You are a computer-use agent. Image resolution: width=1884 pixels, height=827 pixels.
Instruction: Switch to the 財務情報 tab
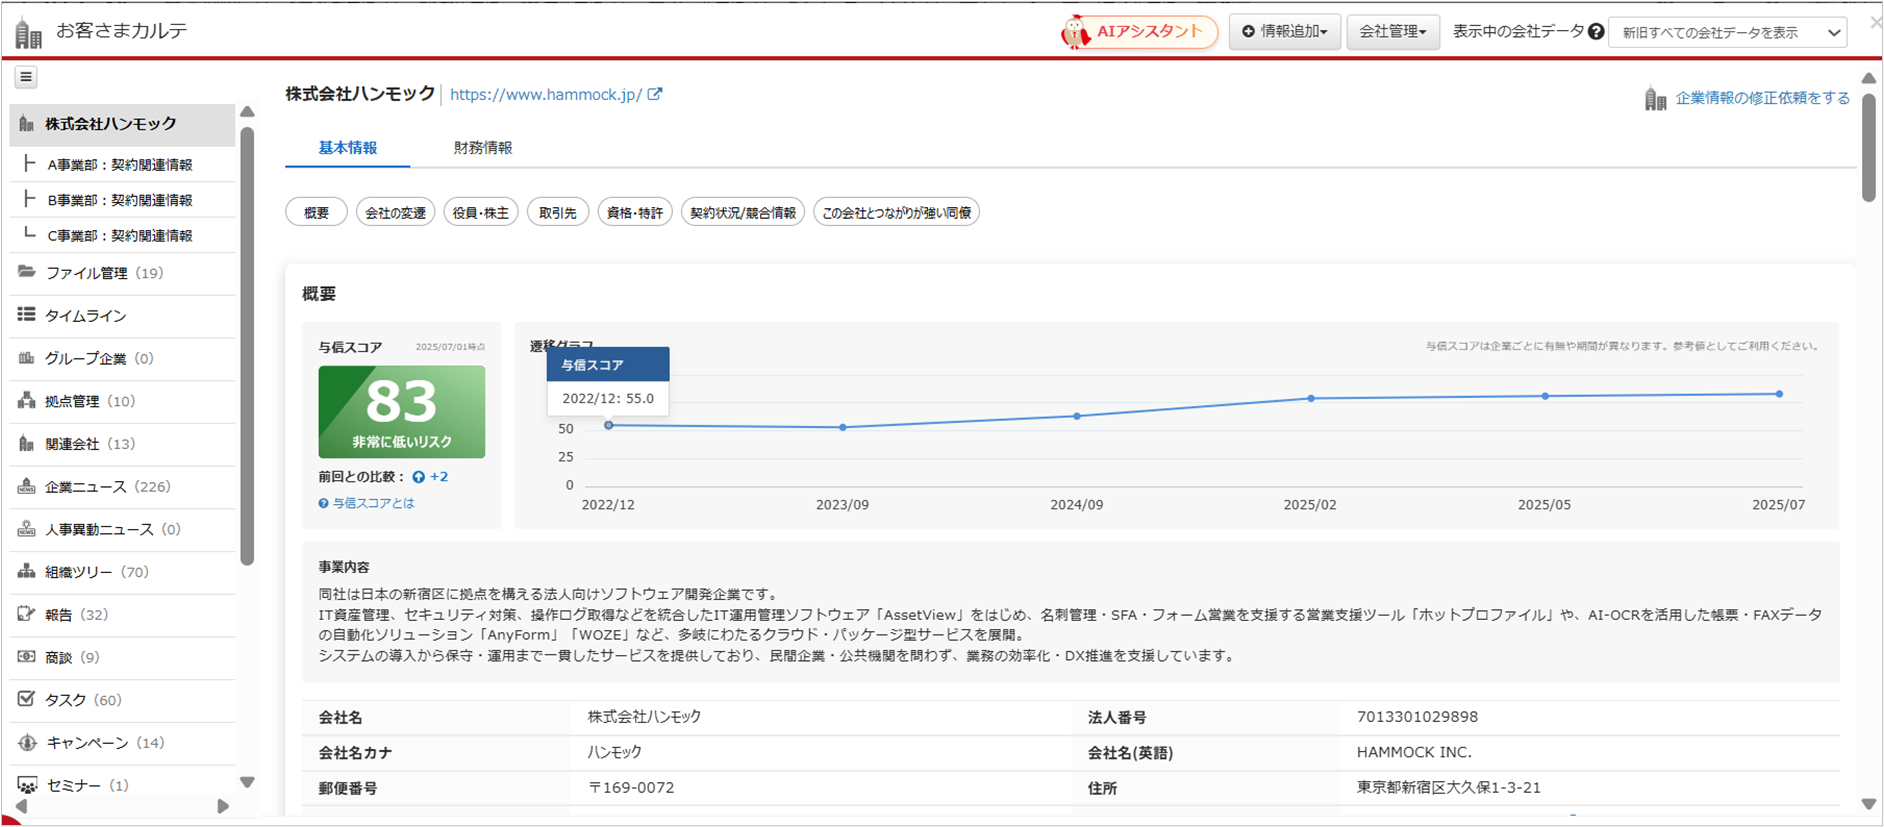482,148
